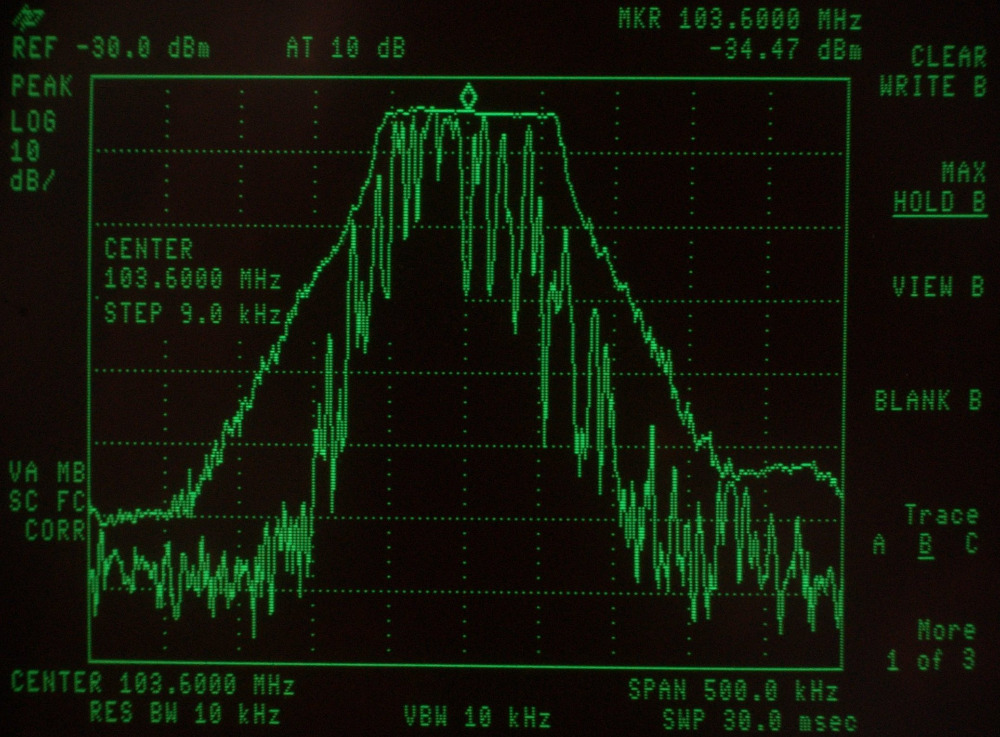
Task: Choose underlined trace B in the Trace selector
Action: pyautogui.click(x=926, y=545)
